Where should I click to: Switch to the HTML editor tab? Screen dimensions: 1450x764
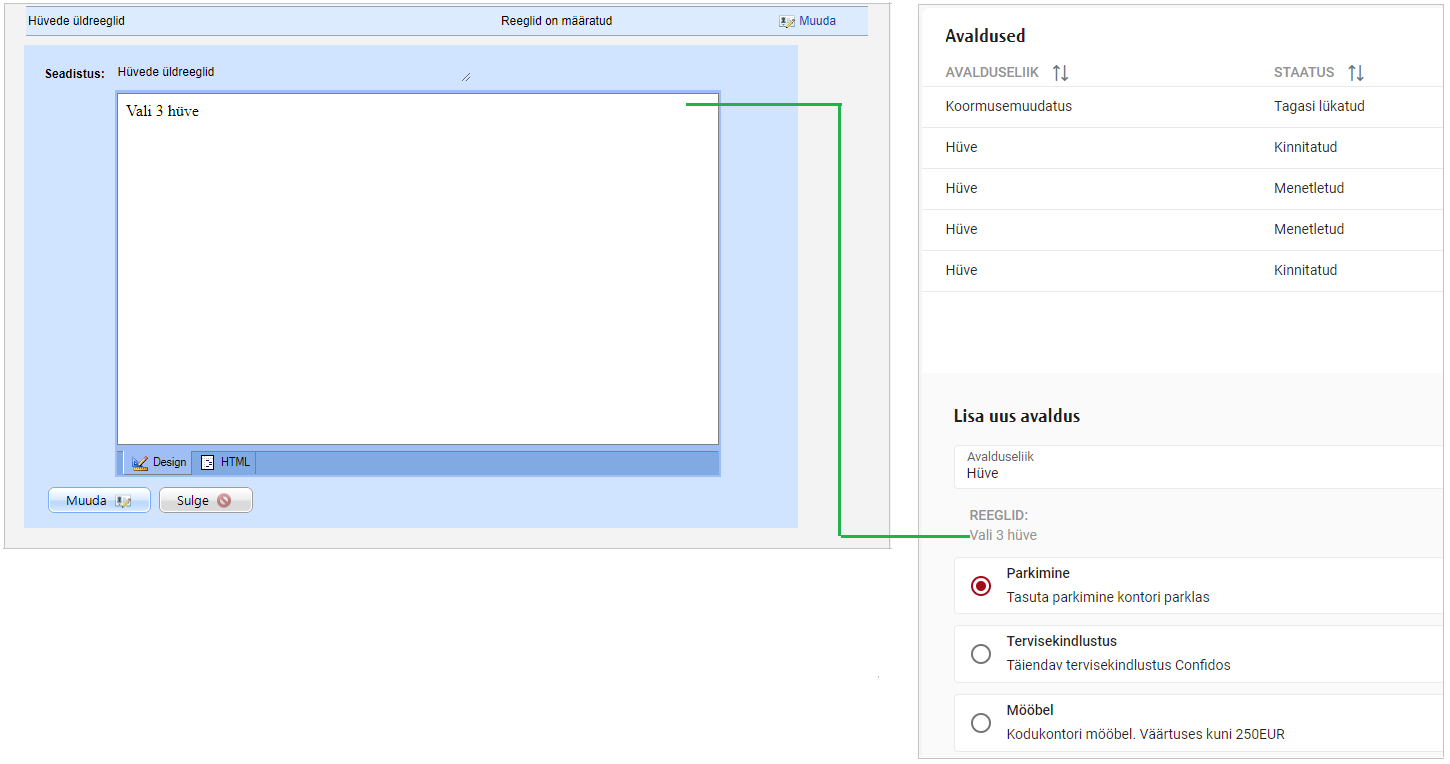tap(225, 462)
